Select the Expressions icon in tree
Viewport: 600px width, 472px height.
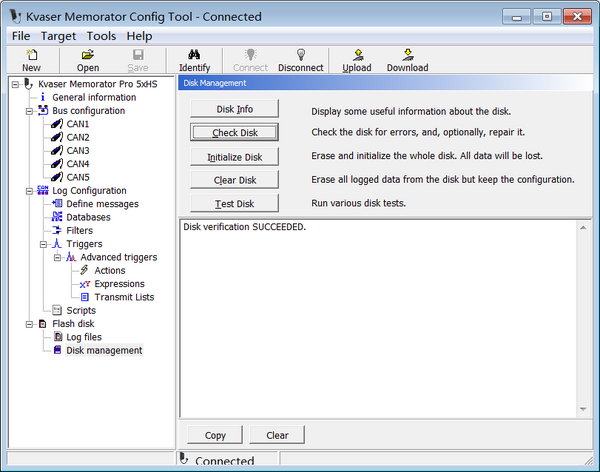pos(85,284)
